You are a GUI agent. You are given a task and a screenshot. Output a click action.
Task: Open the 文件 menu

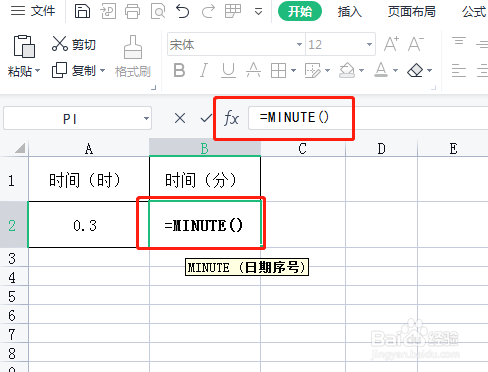click(x=33, y=11)
